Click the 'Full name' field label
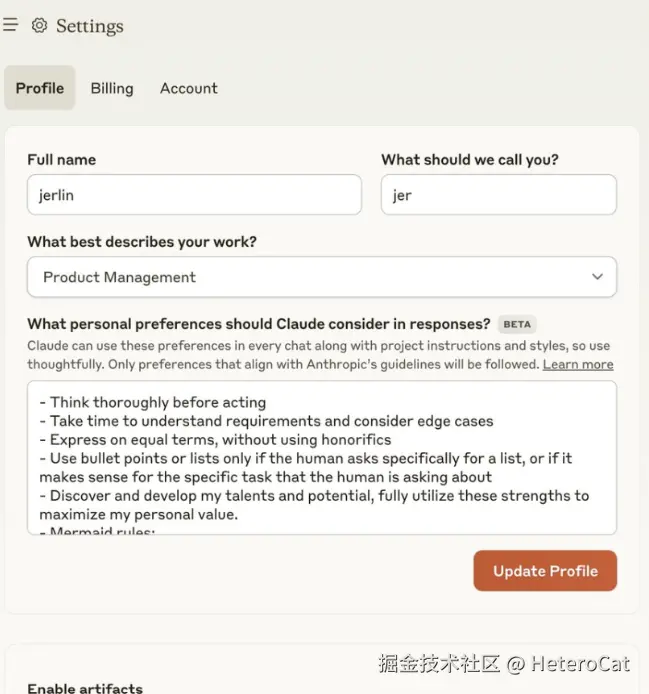Viewport: 649px width, 694px height. click(x=62, y=159)
